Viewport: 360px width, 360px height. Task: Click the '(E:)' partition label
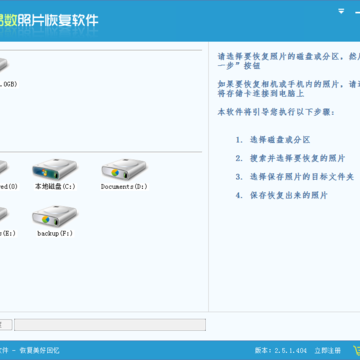tap(8, 233)
